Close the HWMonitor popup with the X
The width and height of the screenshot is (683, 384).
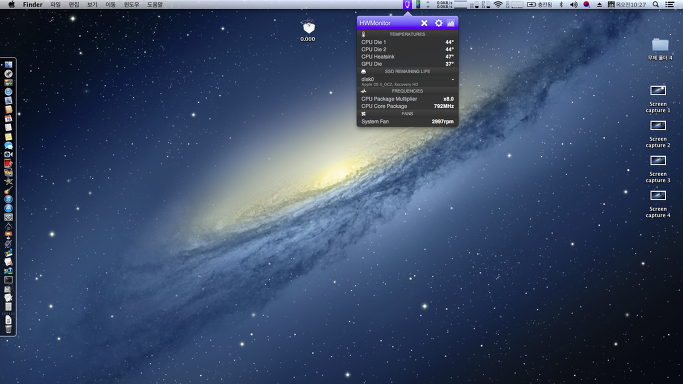coord(424,23)
